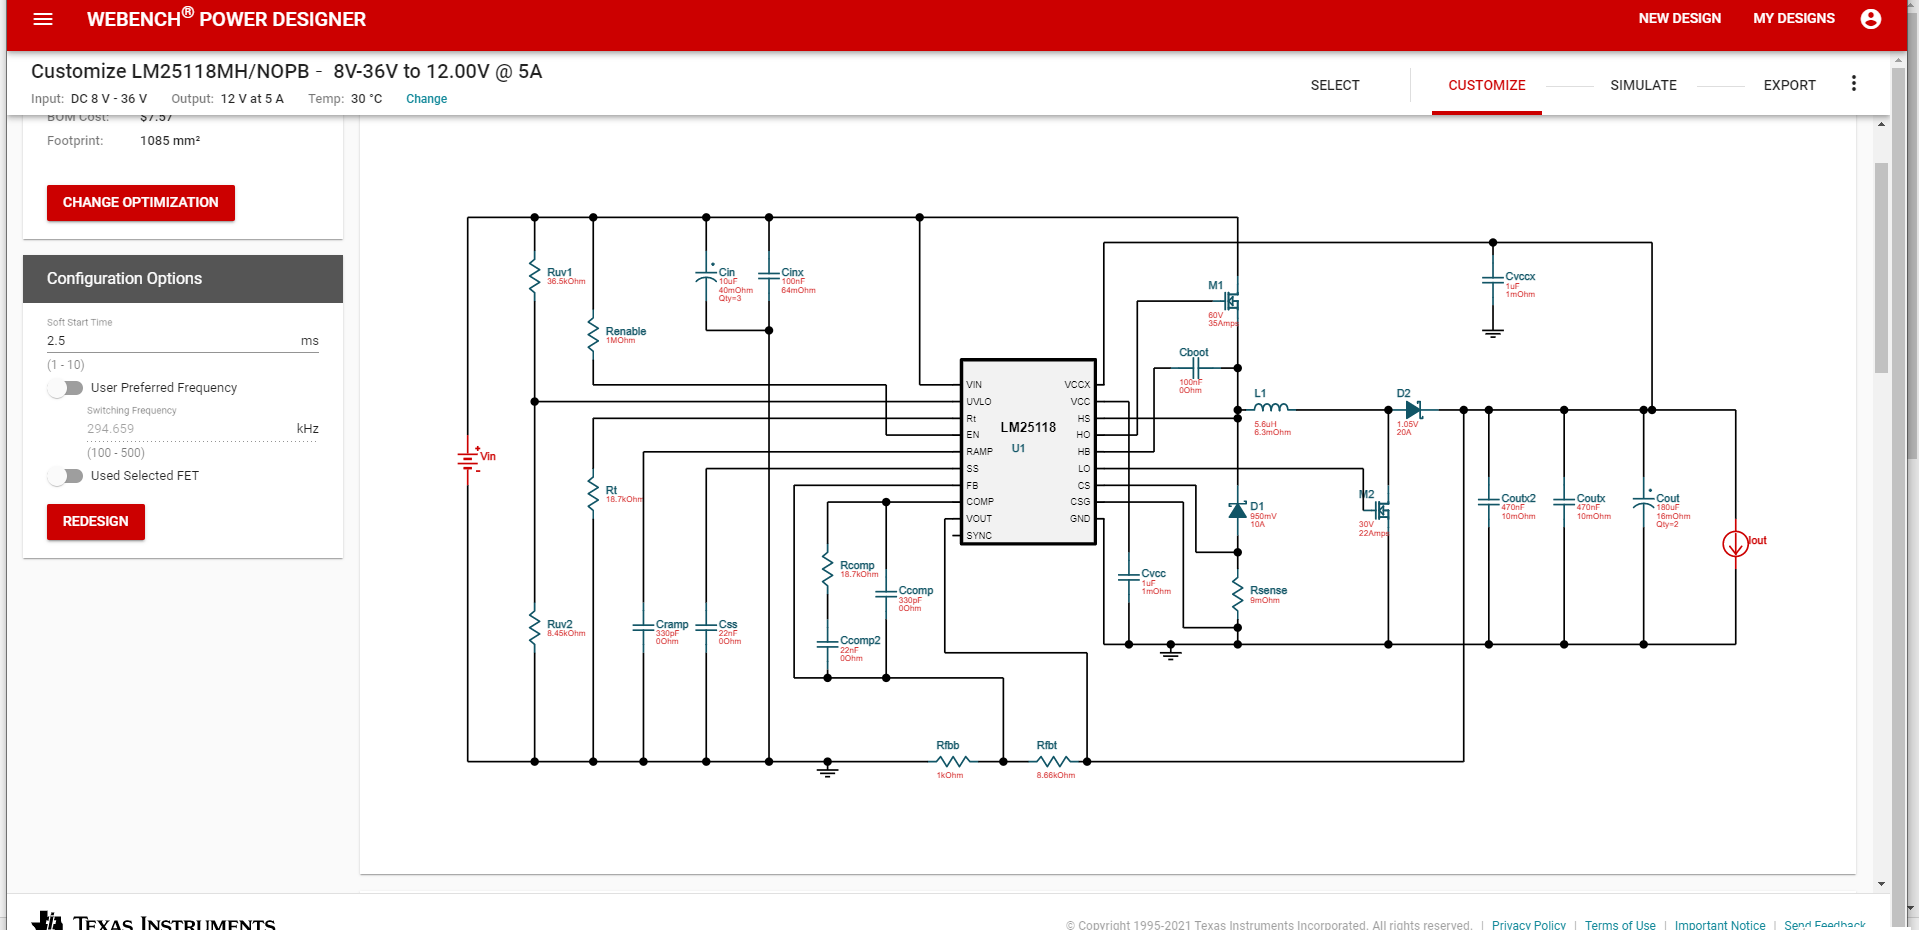
Task: Click the Change design inputs link
Action: 426,99
